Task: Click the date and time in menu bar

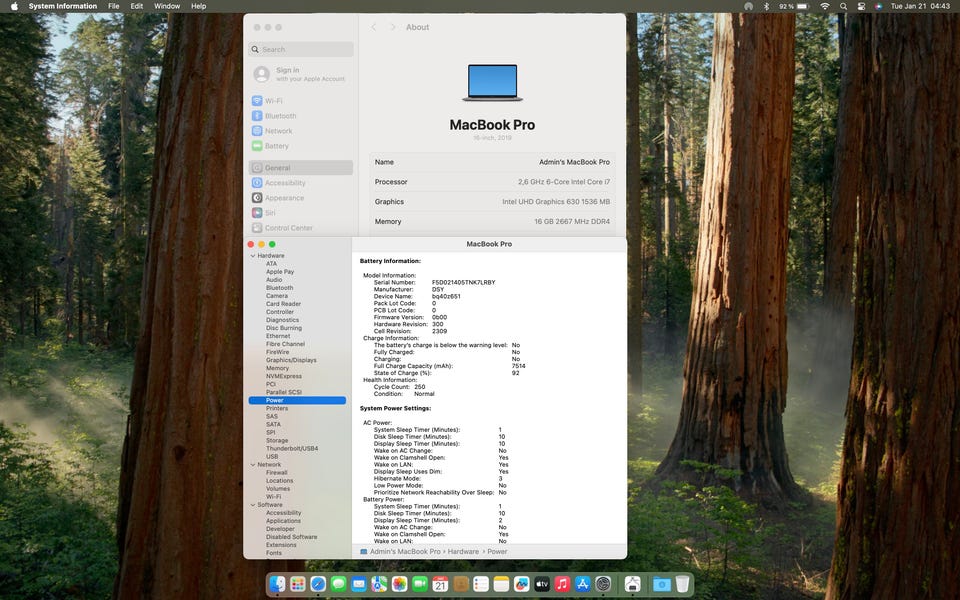Action: [x=920, y=6]
